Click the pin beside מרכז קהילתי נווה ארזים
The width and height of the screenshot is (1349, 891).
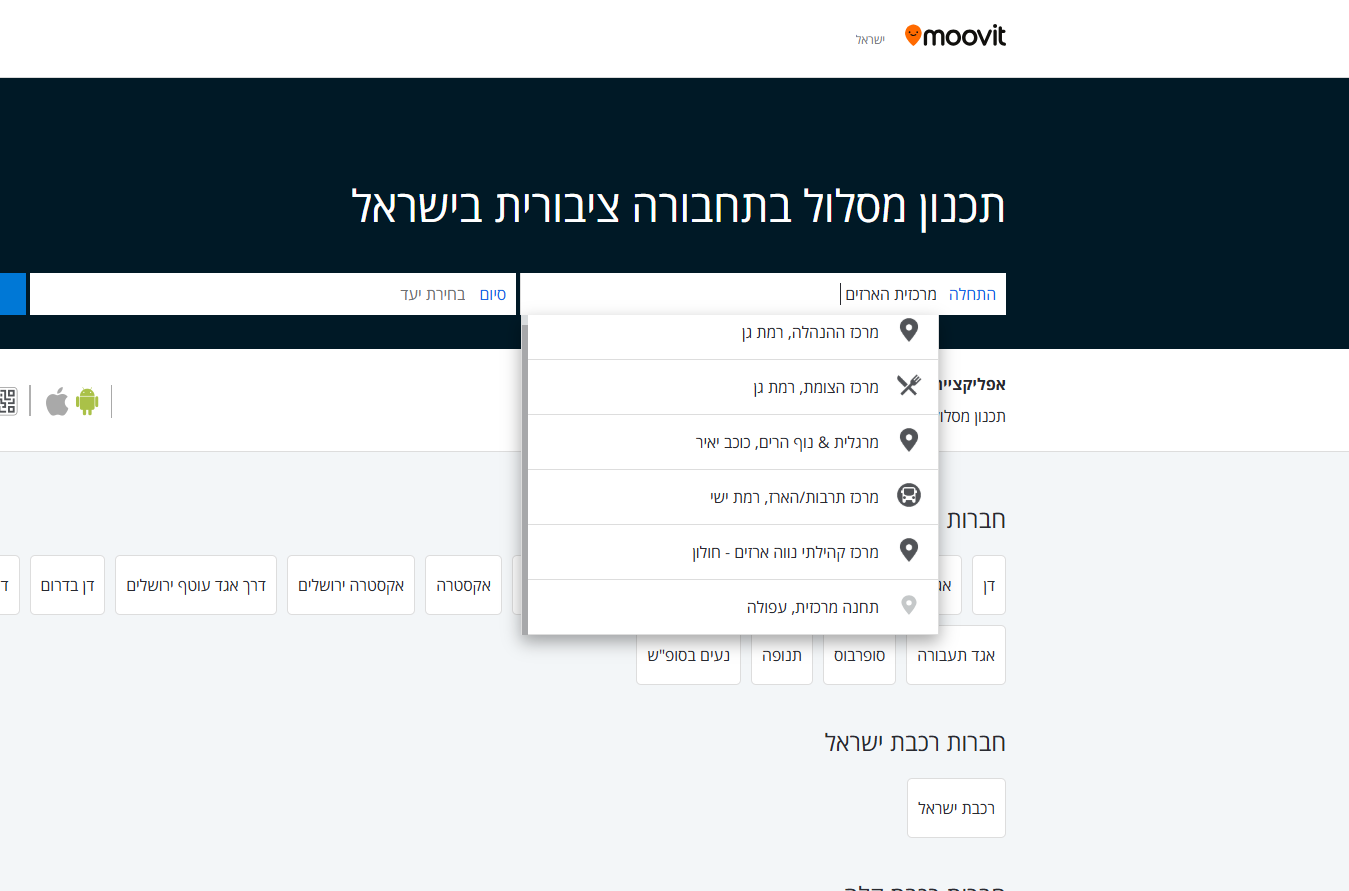tap(909, 550)
